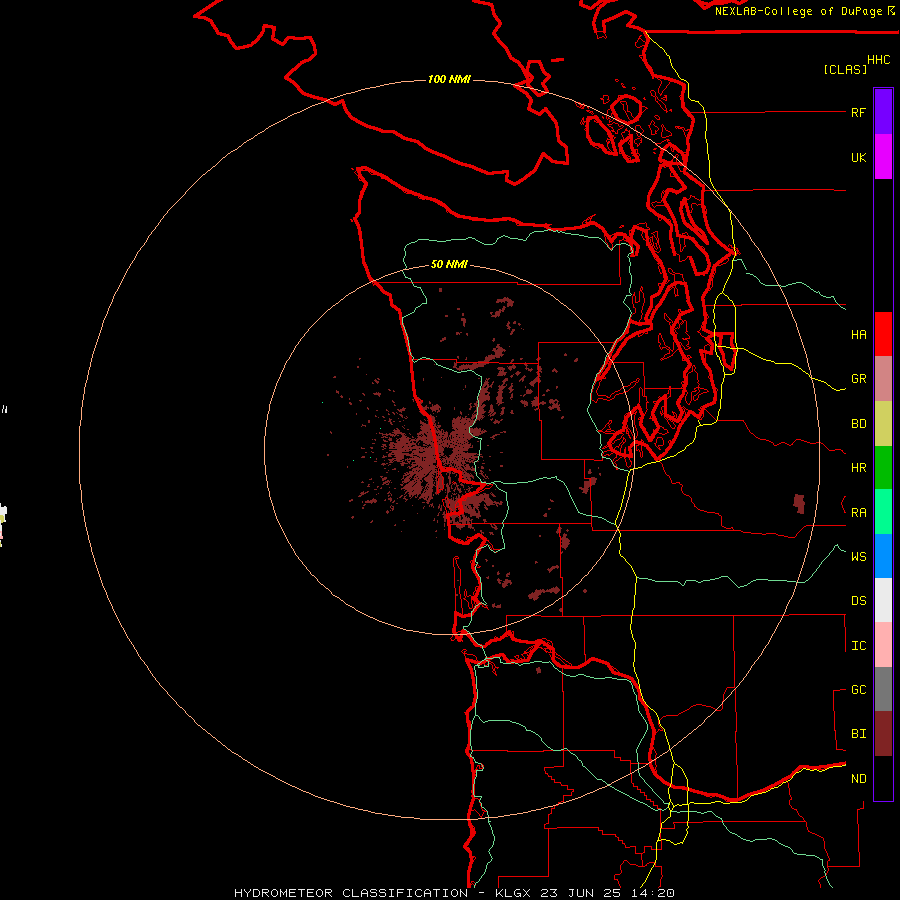Viewport: 900px width, 900px height.
Task: Click the isolated echo blob near the eastern range ring
Action: pyautogui.click(x=799, y=503)
